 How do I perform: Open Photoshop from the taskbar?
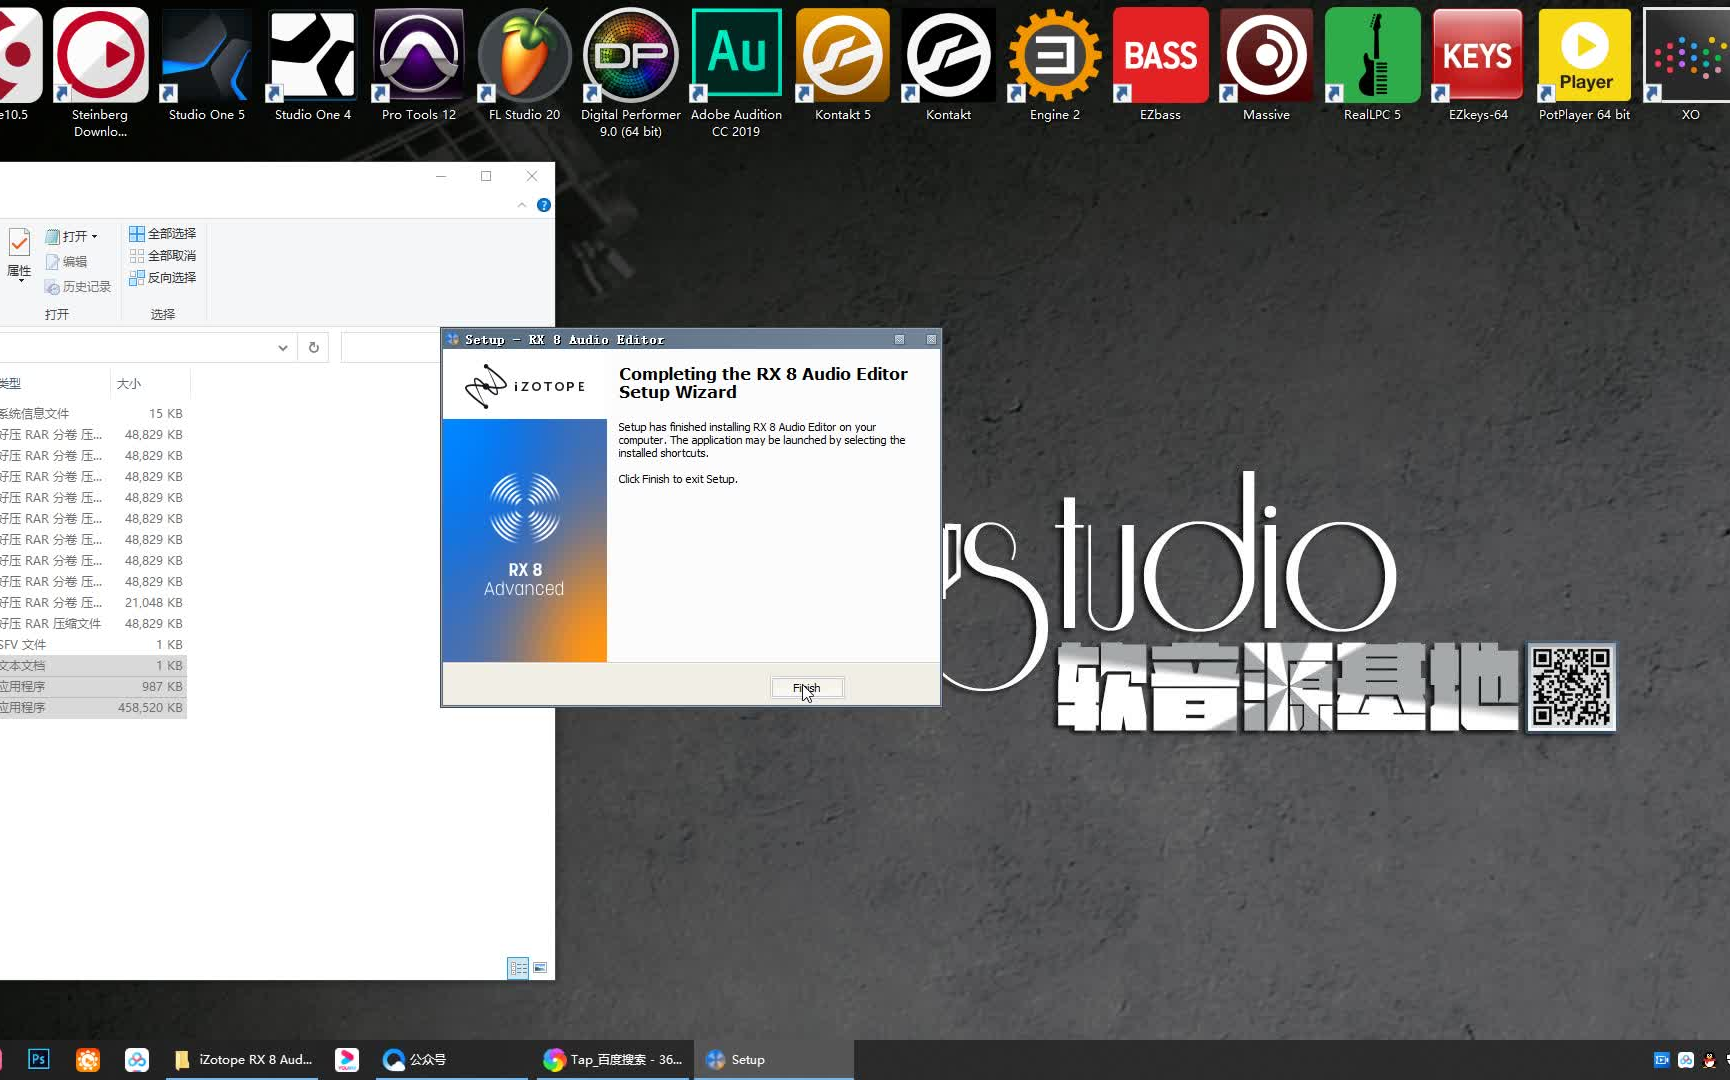[38, 1059]
